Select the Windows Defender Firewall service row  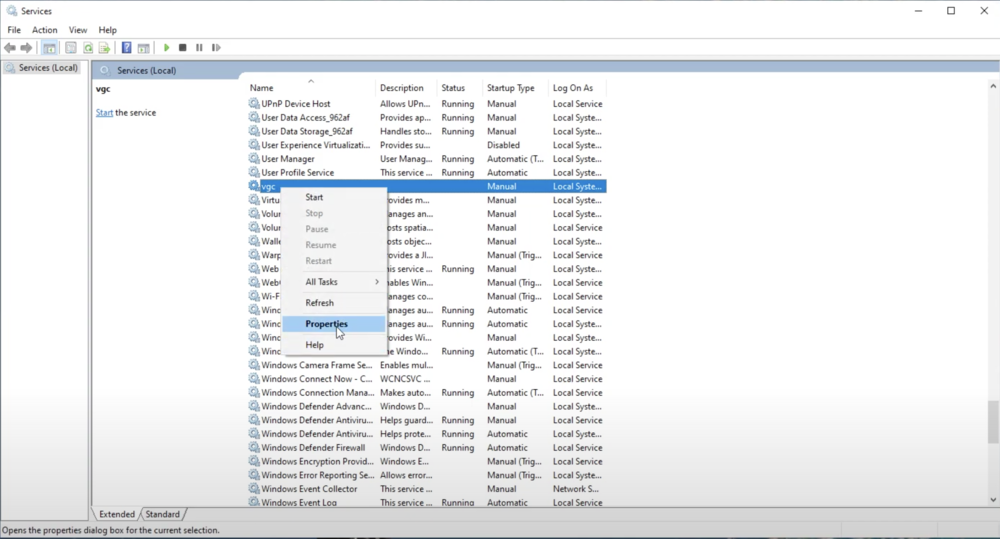click(312, 448)
